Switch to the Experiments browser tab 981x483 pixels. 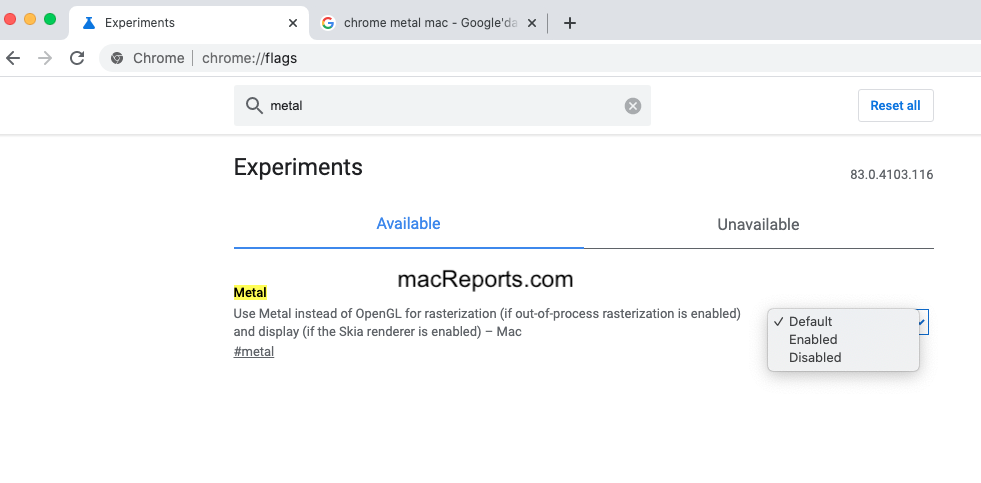189,23
